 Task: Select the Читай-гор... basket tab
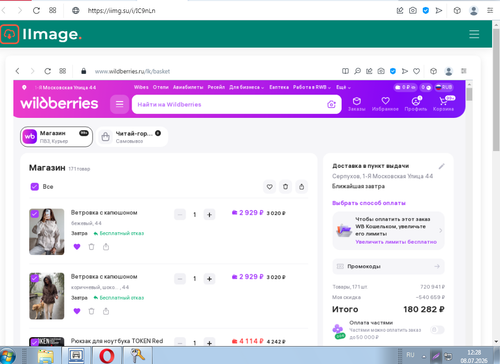[x=132, y=137]
